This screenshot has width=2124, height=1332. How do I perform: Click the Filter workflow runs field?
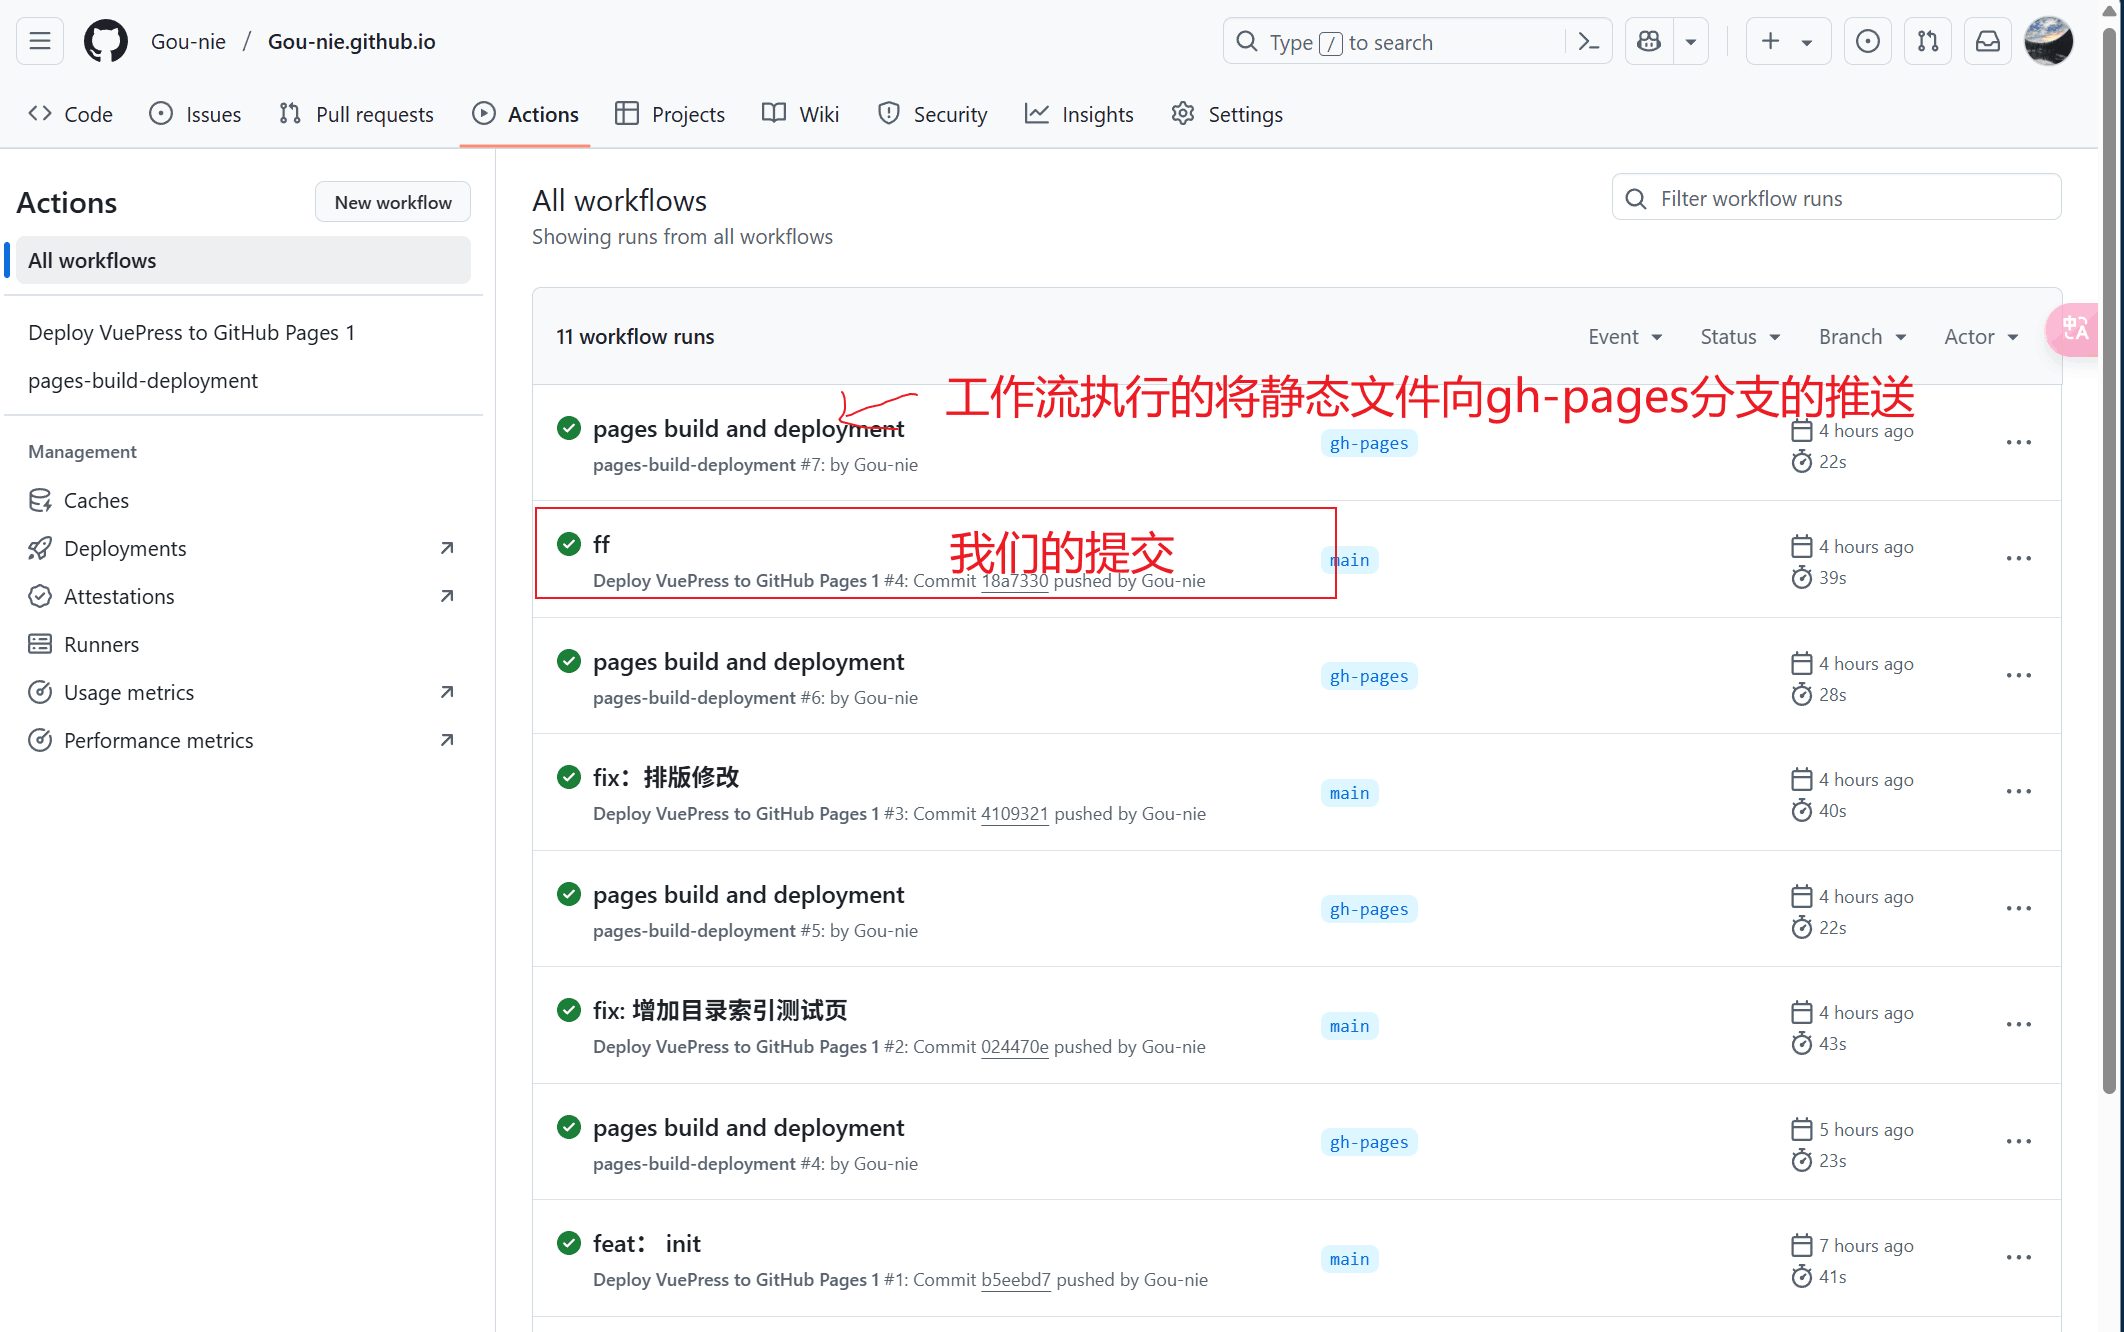pos(1836,198)
